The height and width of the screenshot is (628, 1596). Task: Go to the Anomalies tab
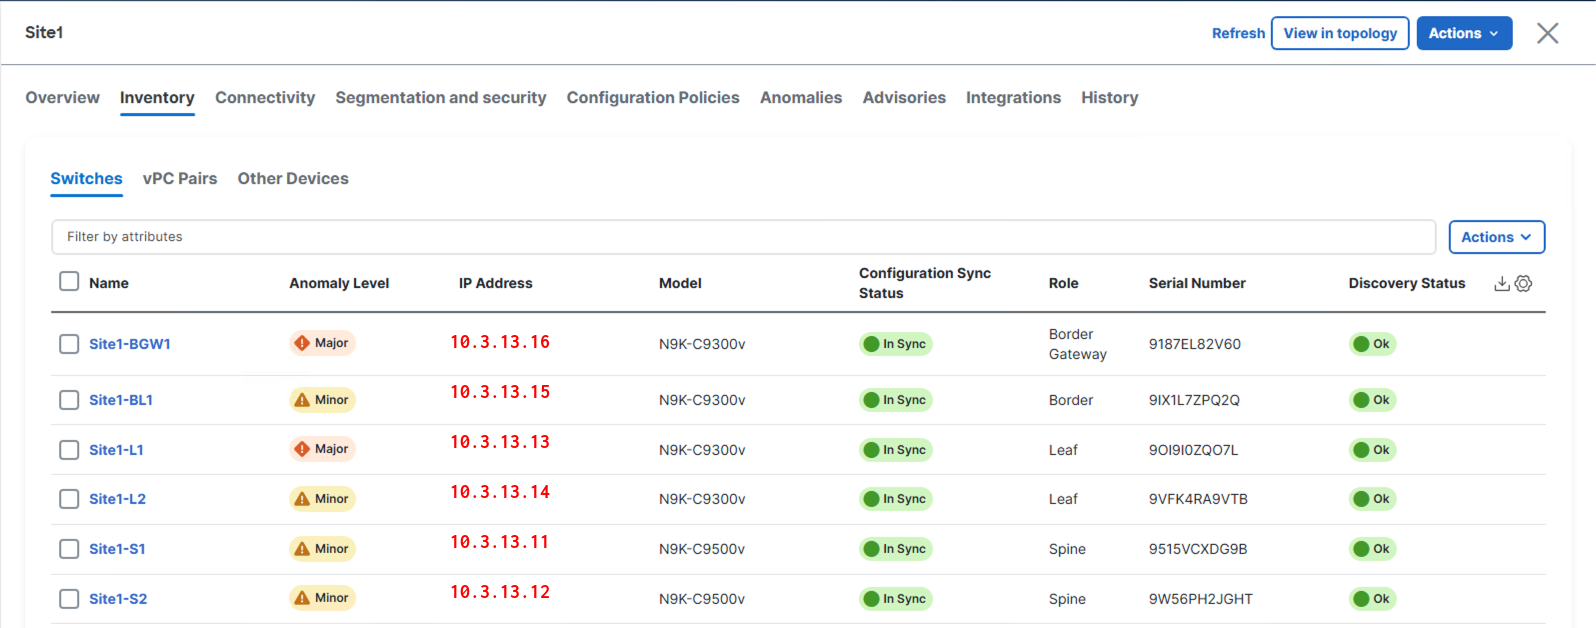click(x=800, y=97)
